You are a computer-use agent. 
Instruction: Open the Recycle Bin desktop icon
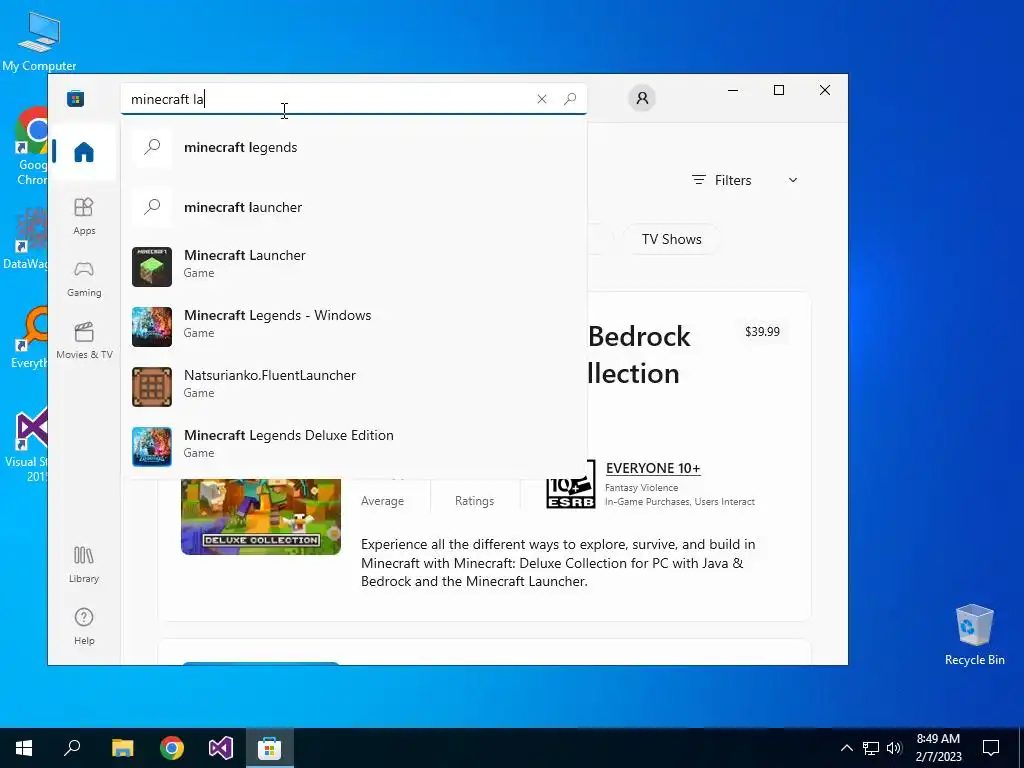[974, 635]
